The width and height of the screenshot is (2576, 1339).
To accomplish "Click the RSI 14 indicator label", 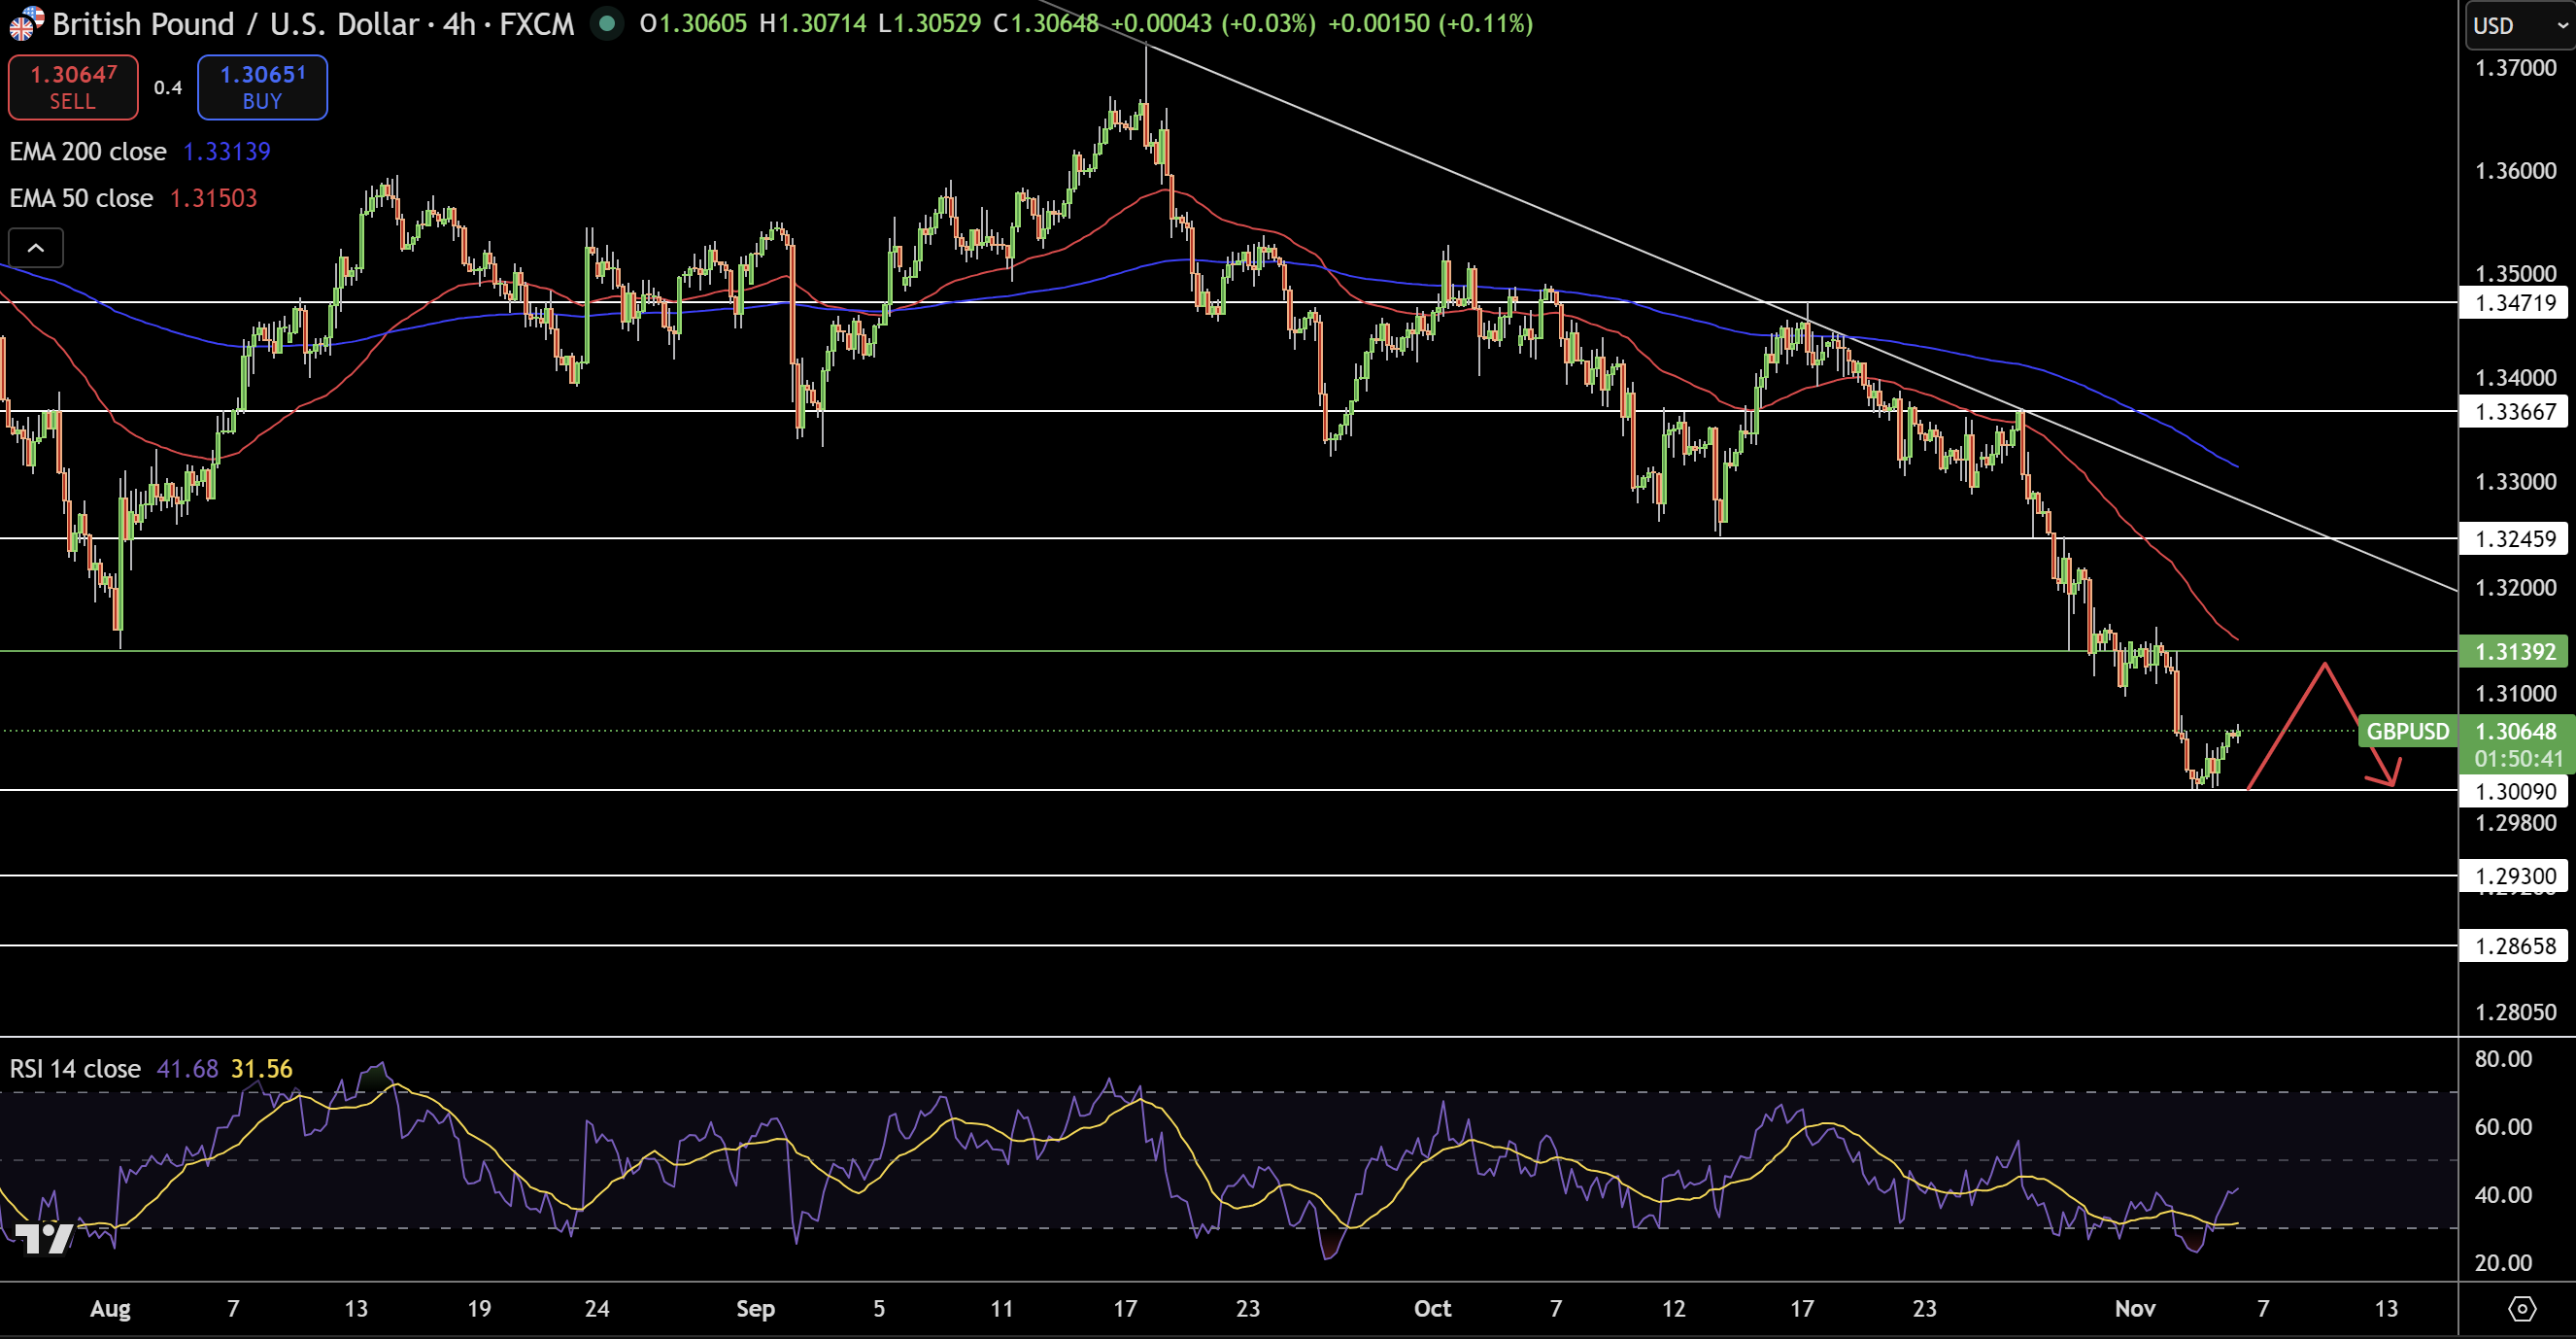I will (x=74, y=1068).
